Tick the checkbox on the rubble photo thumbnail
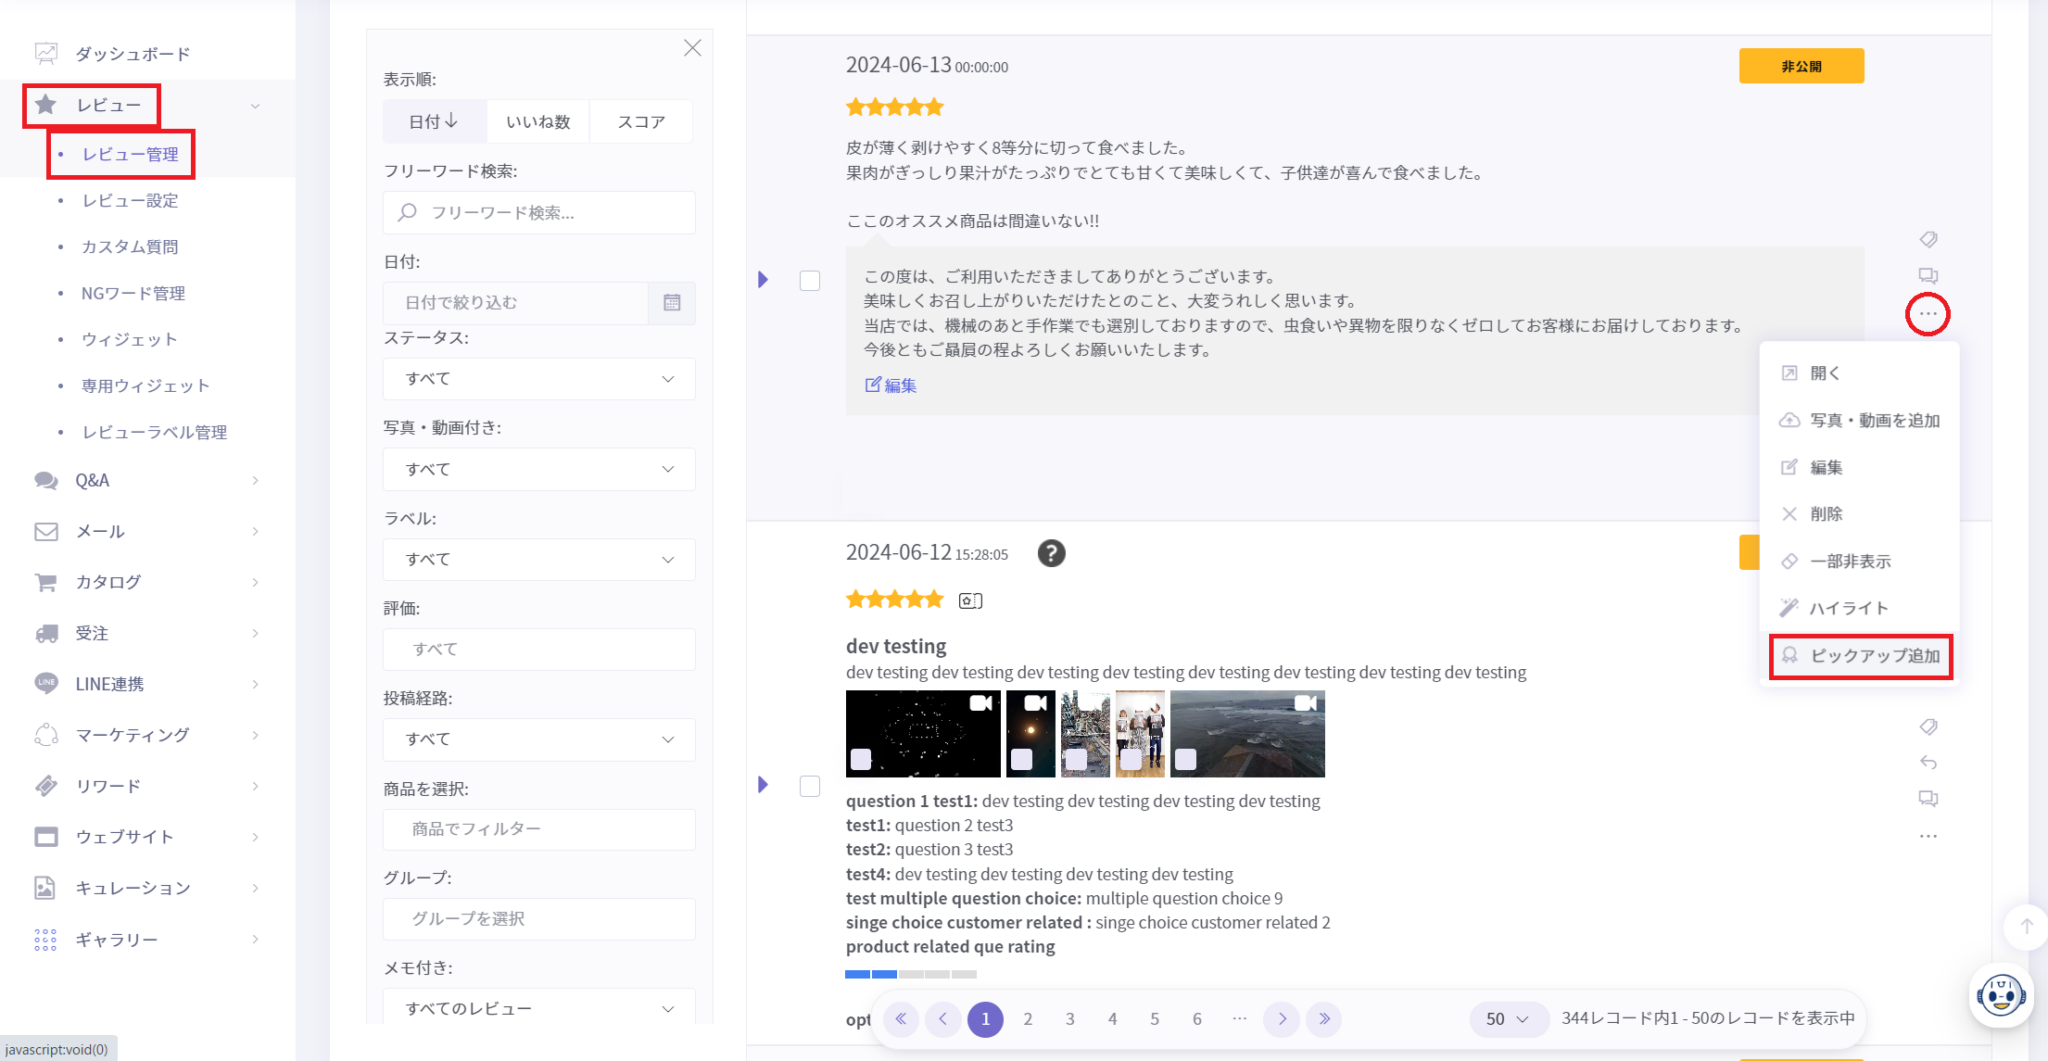Screen dimensions: 2048x1061 click(x=1076, y=759)
